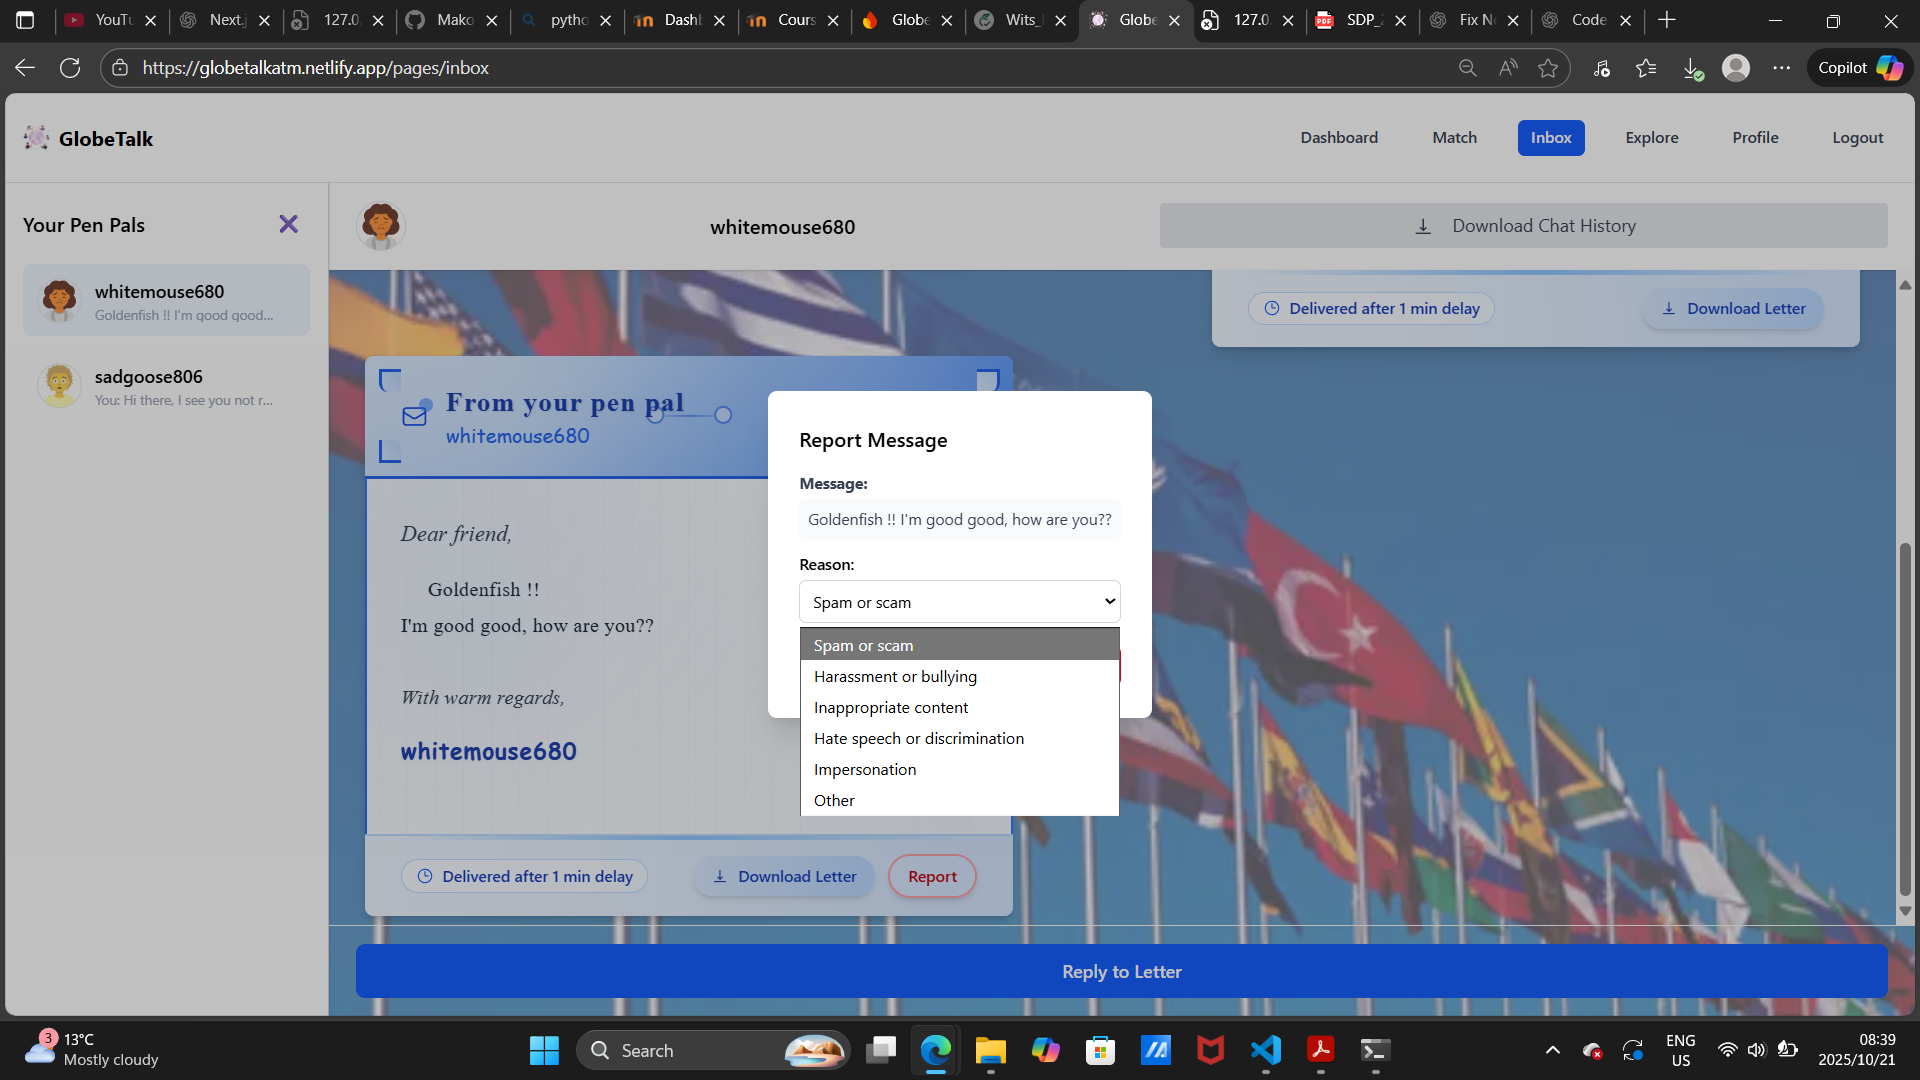This screenshot has height=1080, width=1920.
Task: Click whitemouse680's avatar in the conversation header
Action: point(380,226)
